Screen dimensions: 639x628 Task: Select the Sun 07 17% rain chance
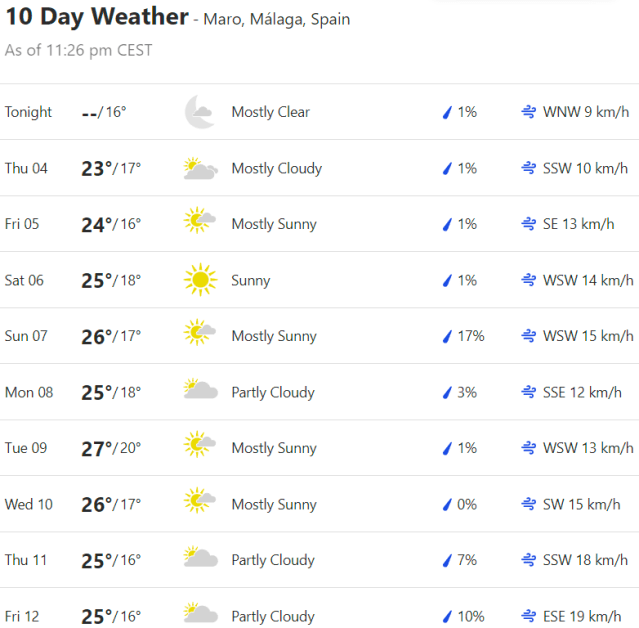(x=469, y=336)
